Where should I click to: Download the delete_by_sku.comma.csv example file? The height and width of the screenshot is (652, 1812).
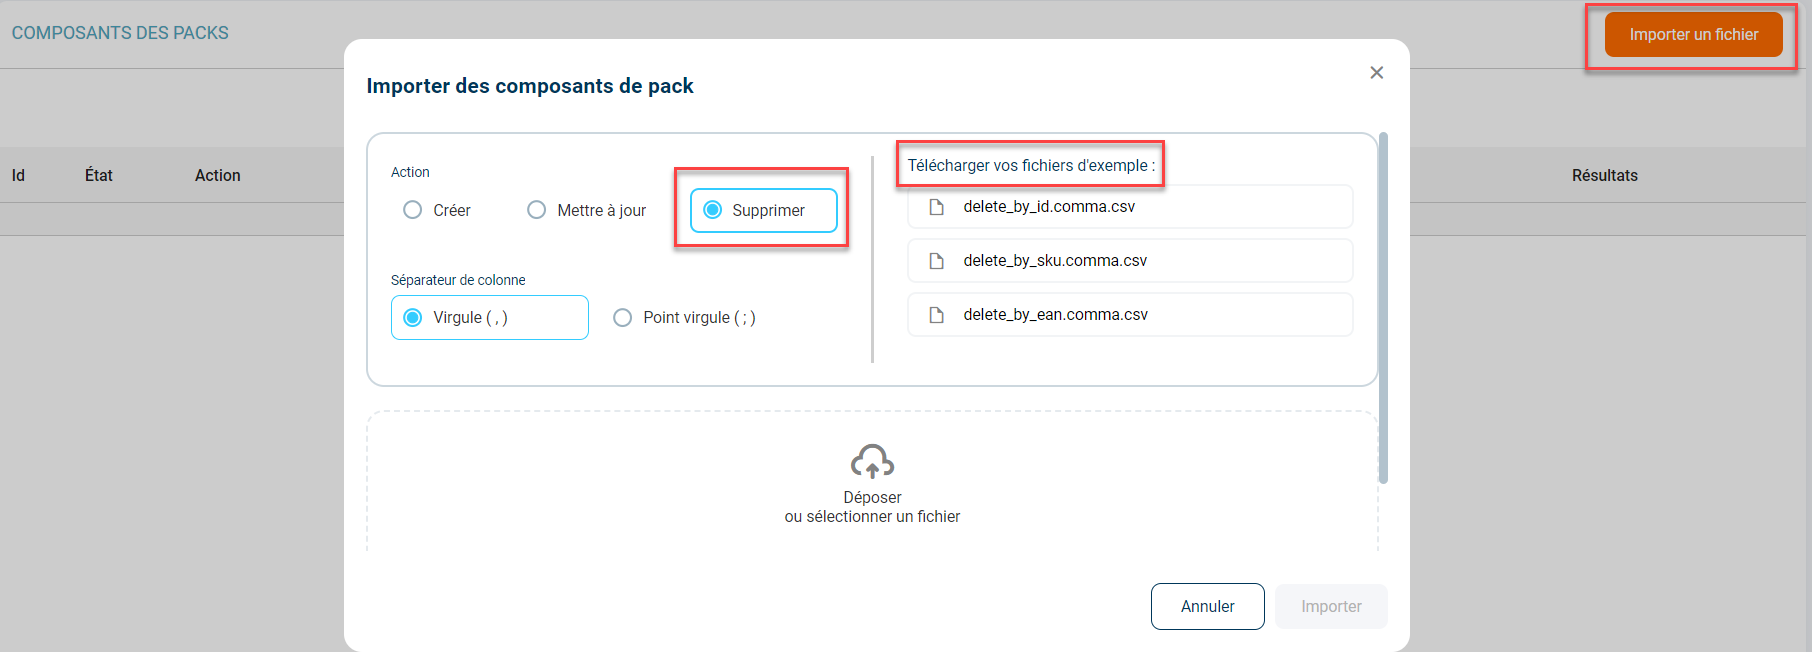click(1055, 261)
